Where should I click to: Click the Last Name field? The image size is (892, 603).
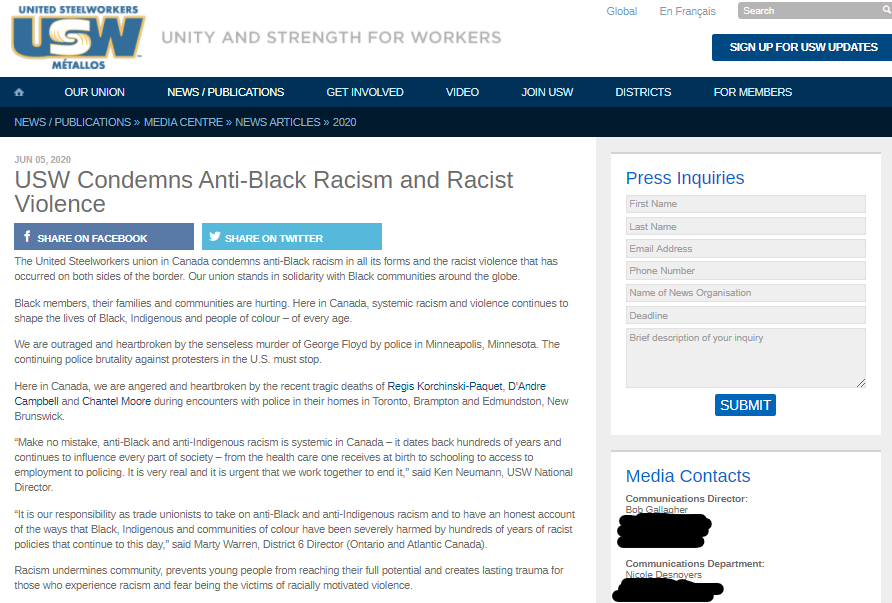(746, 226)
